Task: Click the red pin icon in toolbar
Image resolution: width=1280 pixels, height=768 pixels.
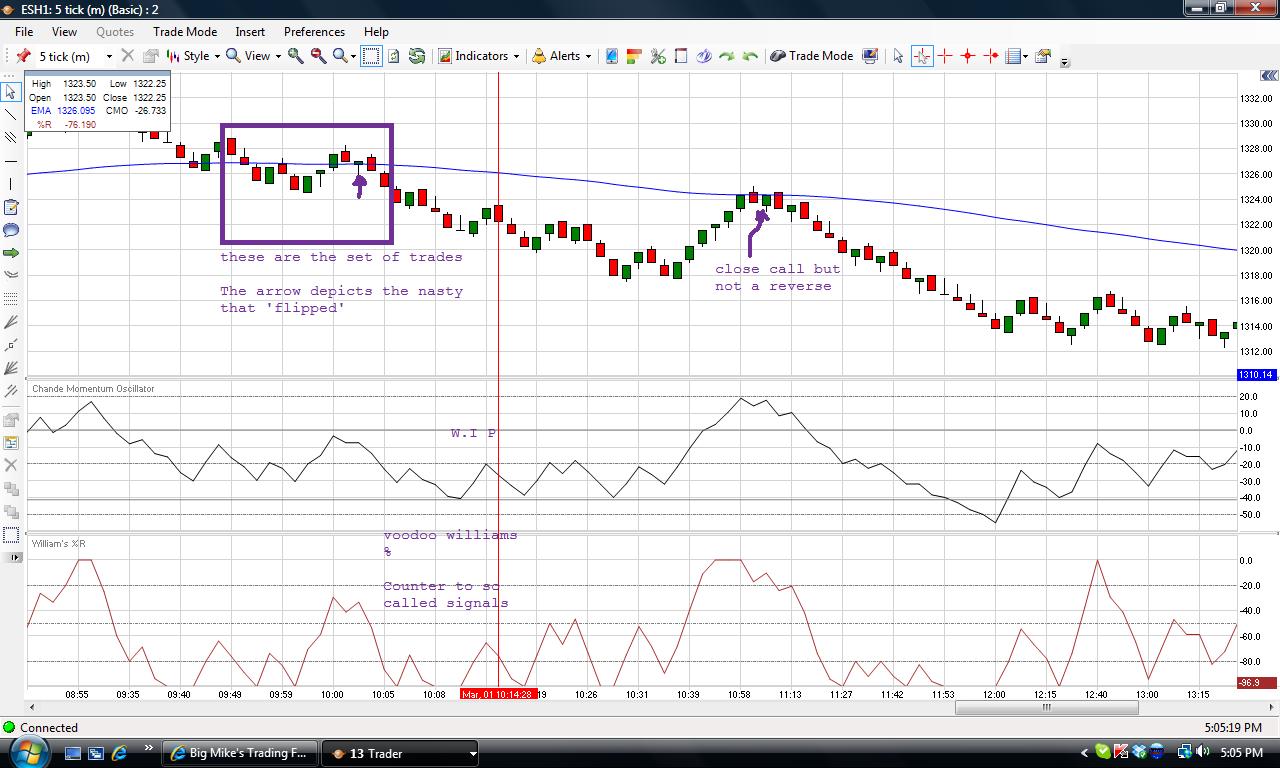Action: tap(23, 56)
